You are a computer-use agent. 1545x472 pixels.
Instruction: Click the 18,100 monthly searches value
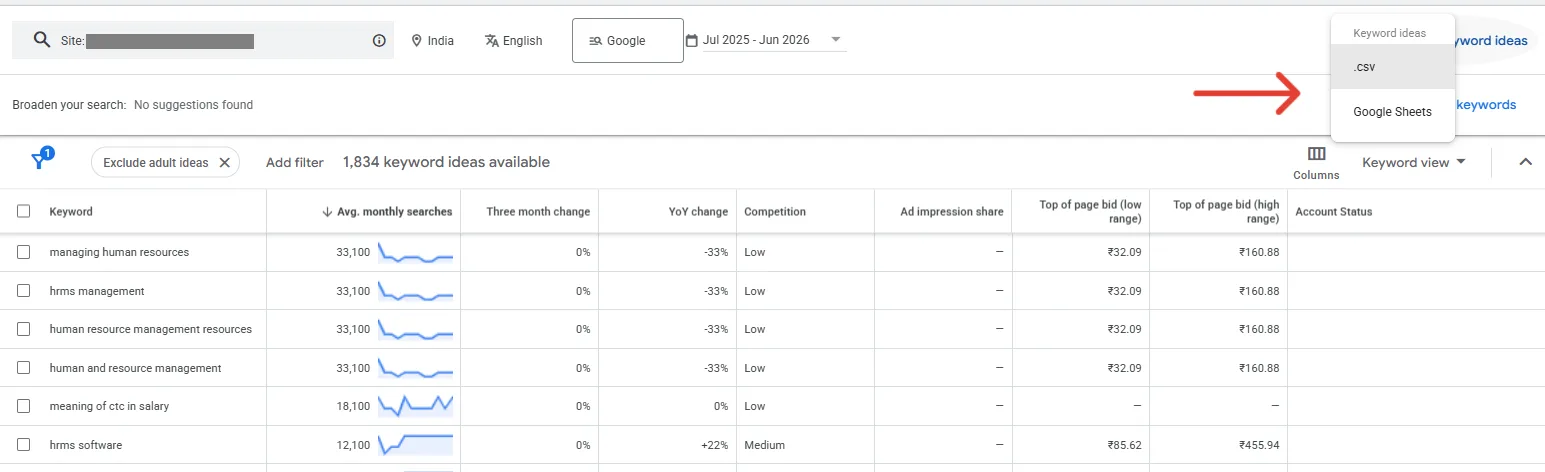354,406
